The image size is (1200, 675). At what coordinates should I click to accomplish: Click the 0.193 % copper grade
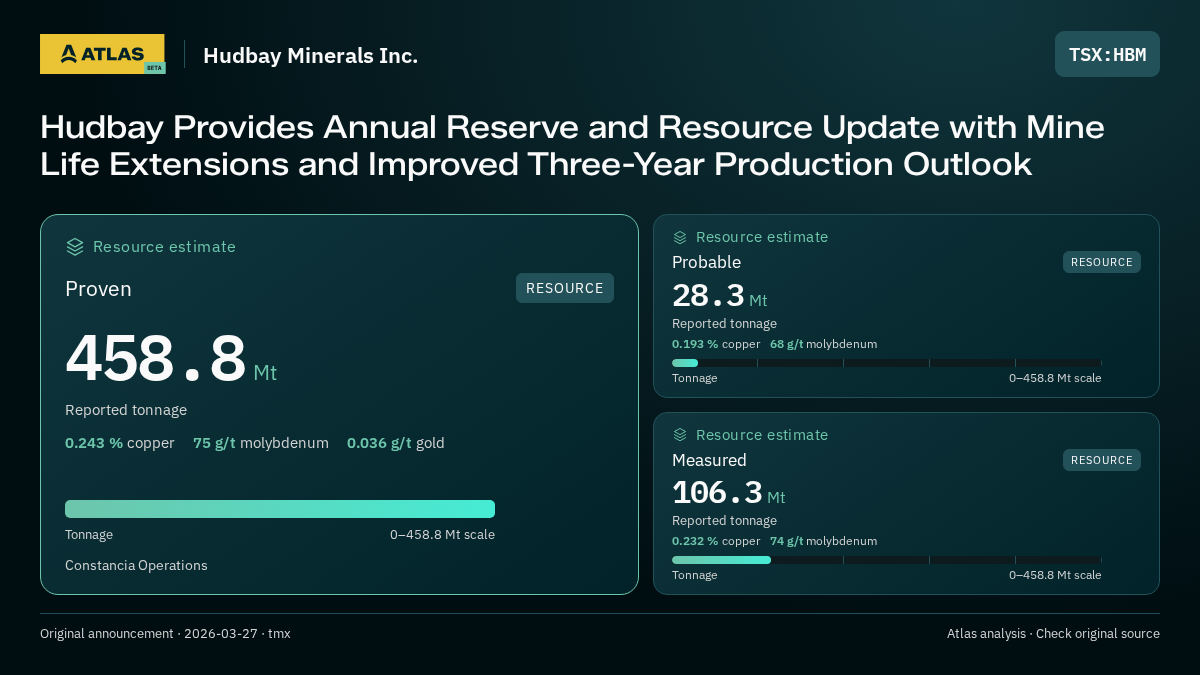[x=716, y=344]
